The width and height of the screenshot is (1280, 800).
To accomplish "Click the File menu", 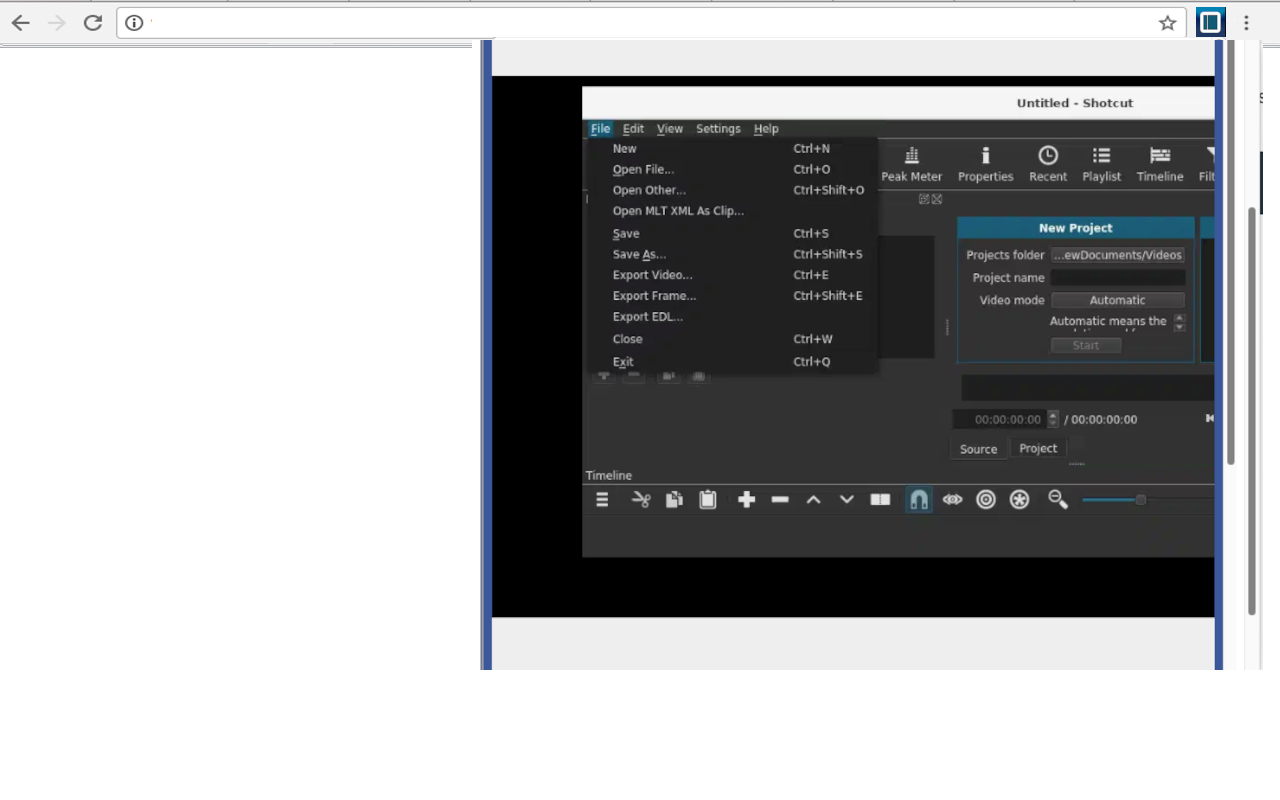I will [x=600, y=129].
